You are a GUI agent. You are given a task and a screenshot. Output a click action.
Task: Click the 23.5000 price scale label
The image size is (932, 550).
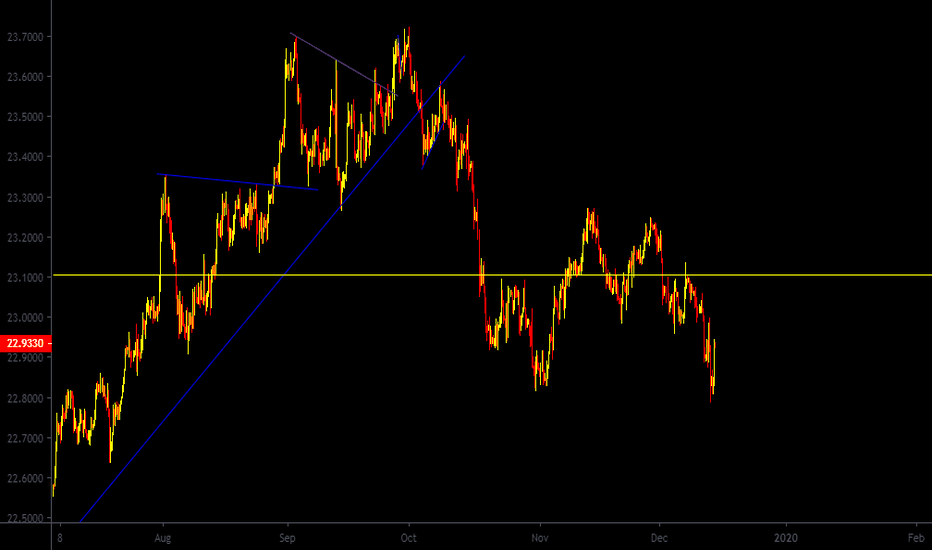point(25,117)
